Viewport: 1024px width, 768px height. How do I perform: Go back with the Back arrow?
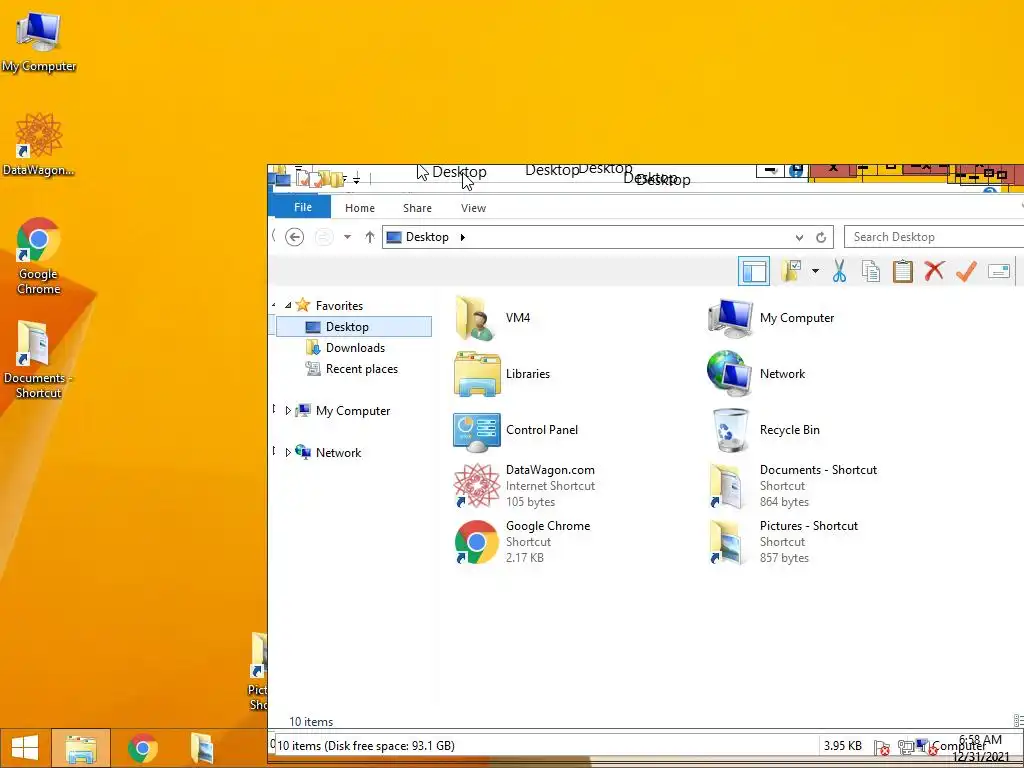tap(295, 237)
